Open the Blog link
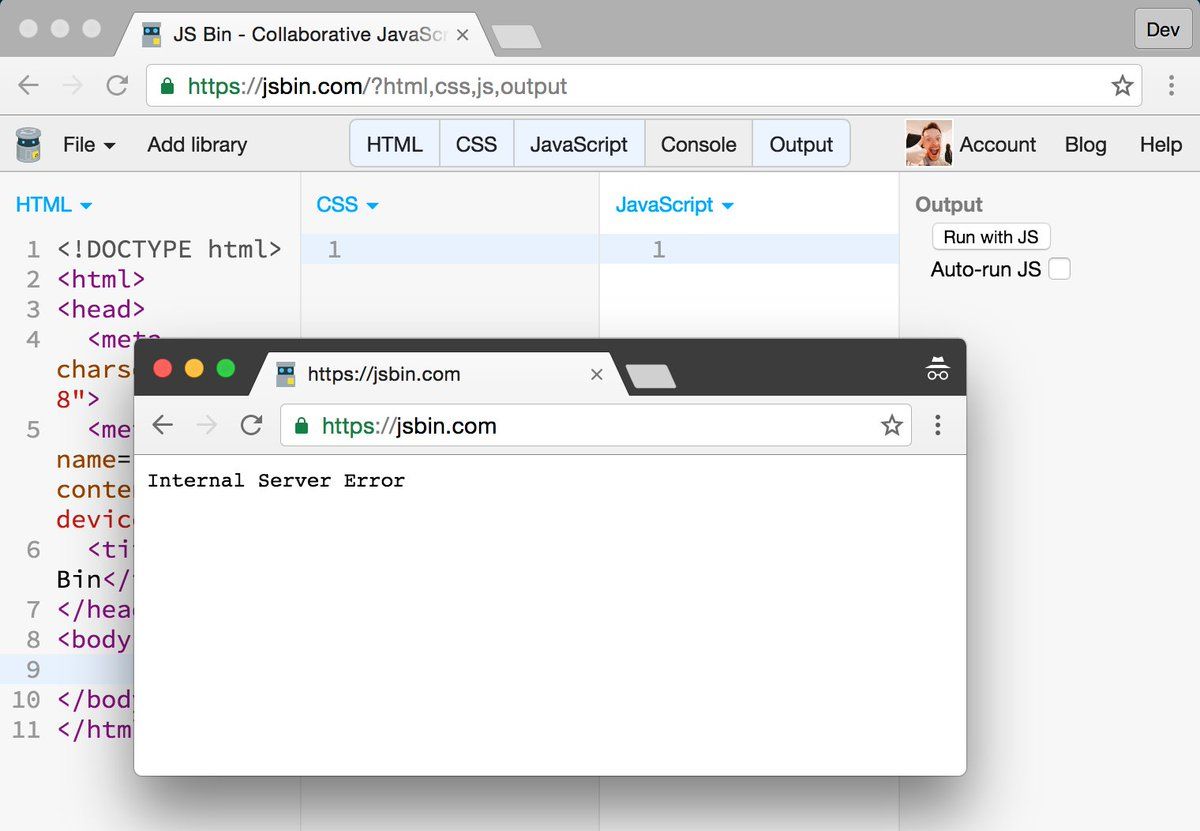The image size is (1200, 831). coord(1085,144)
